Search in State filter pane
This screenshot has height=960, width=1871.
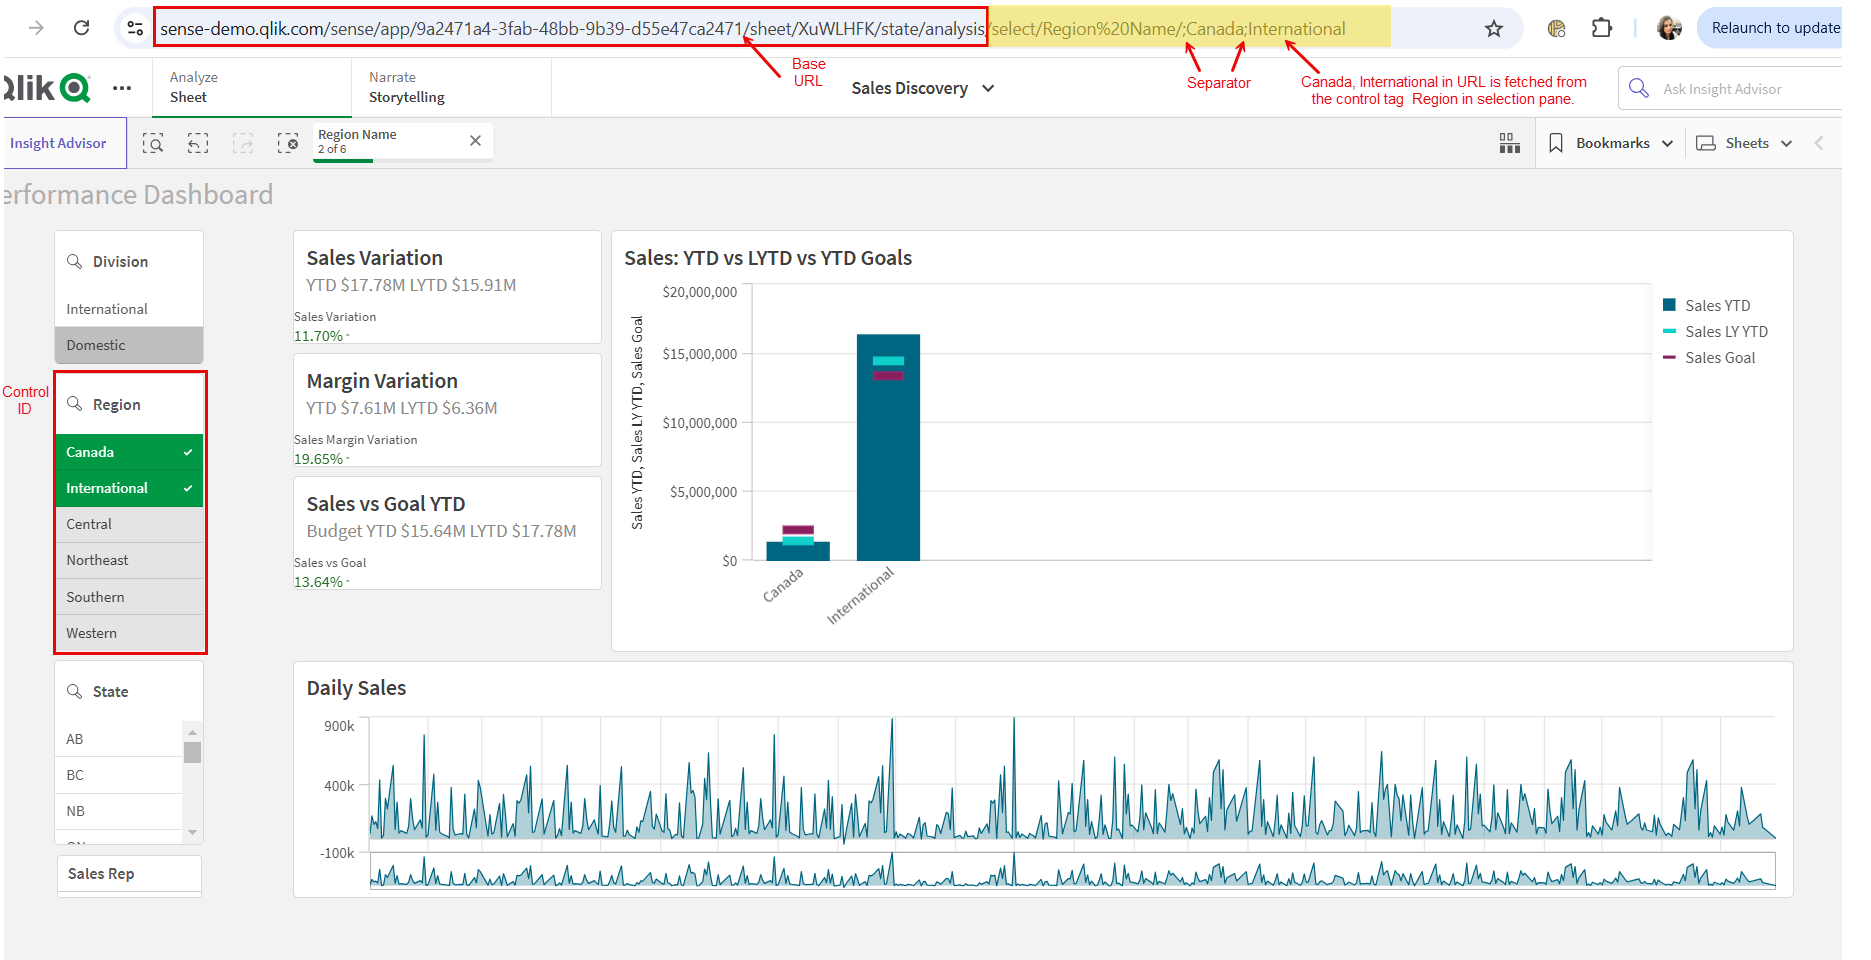click(75, 691)
